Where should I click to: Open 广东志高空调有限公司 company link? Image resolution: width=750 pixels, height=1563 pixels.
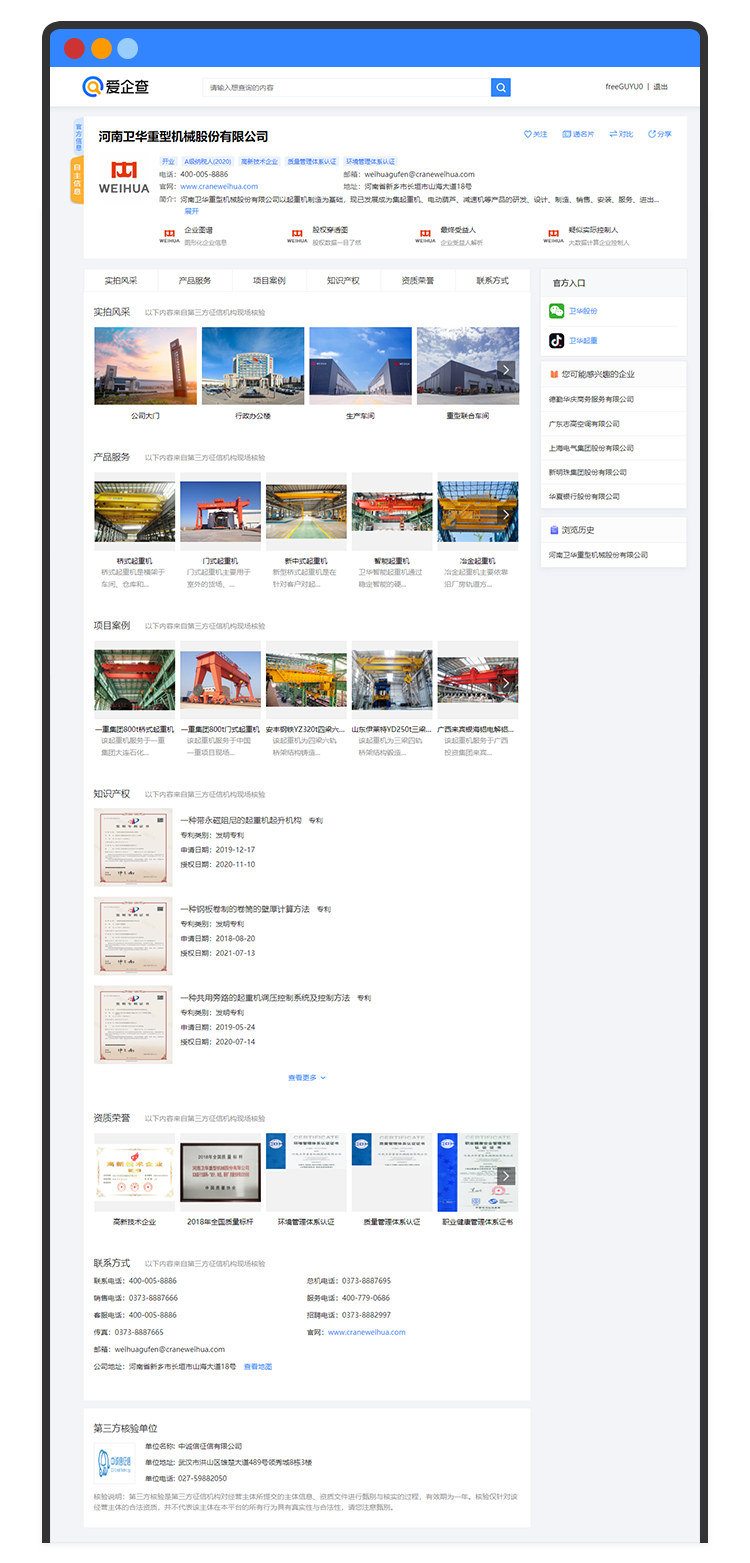tap(584, 424)
